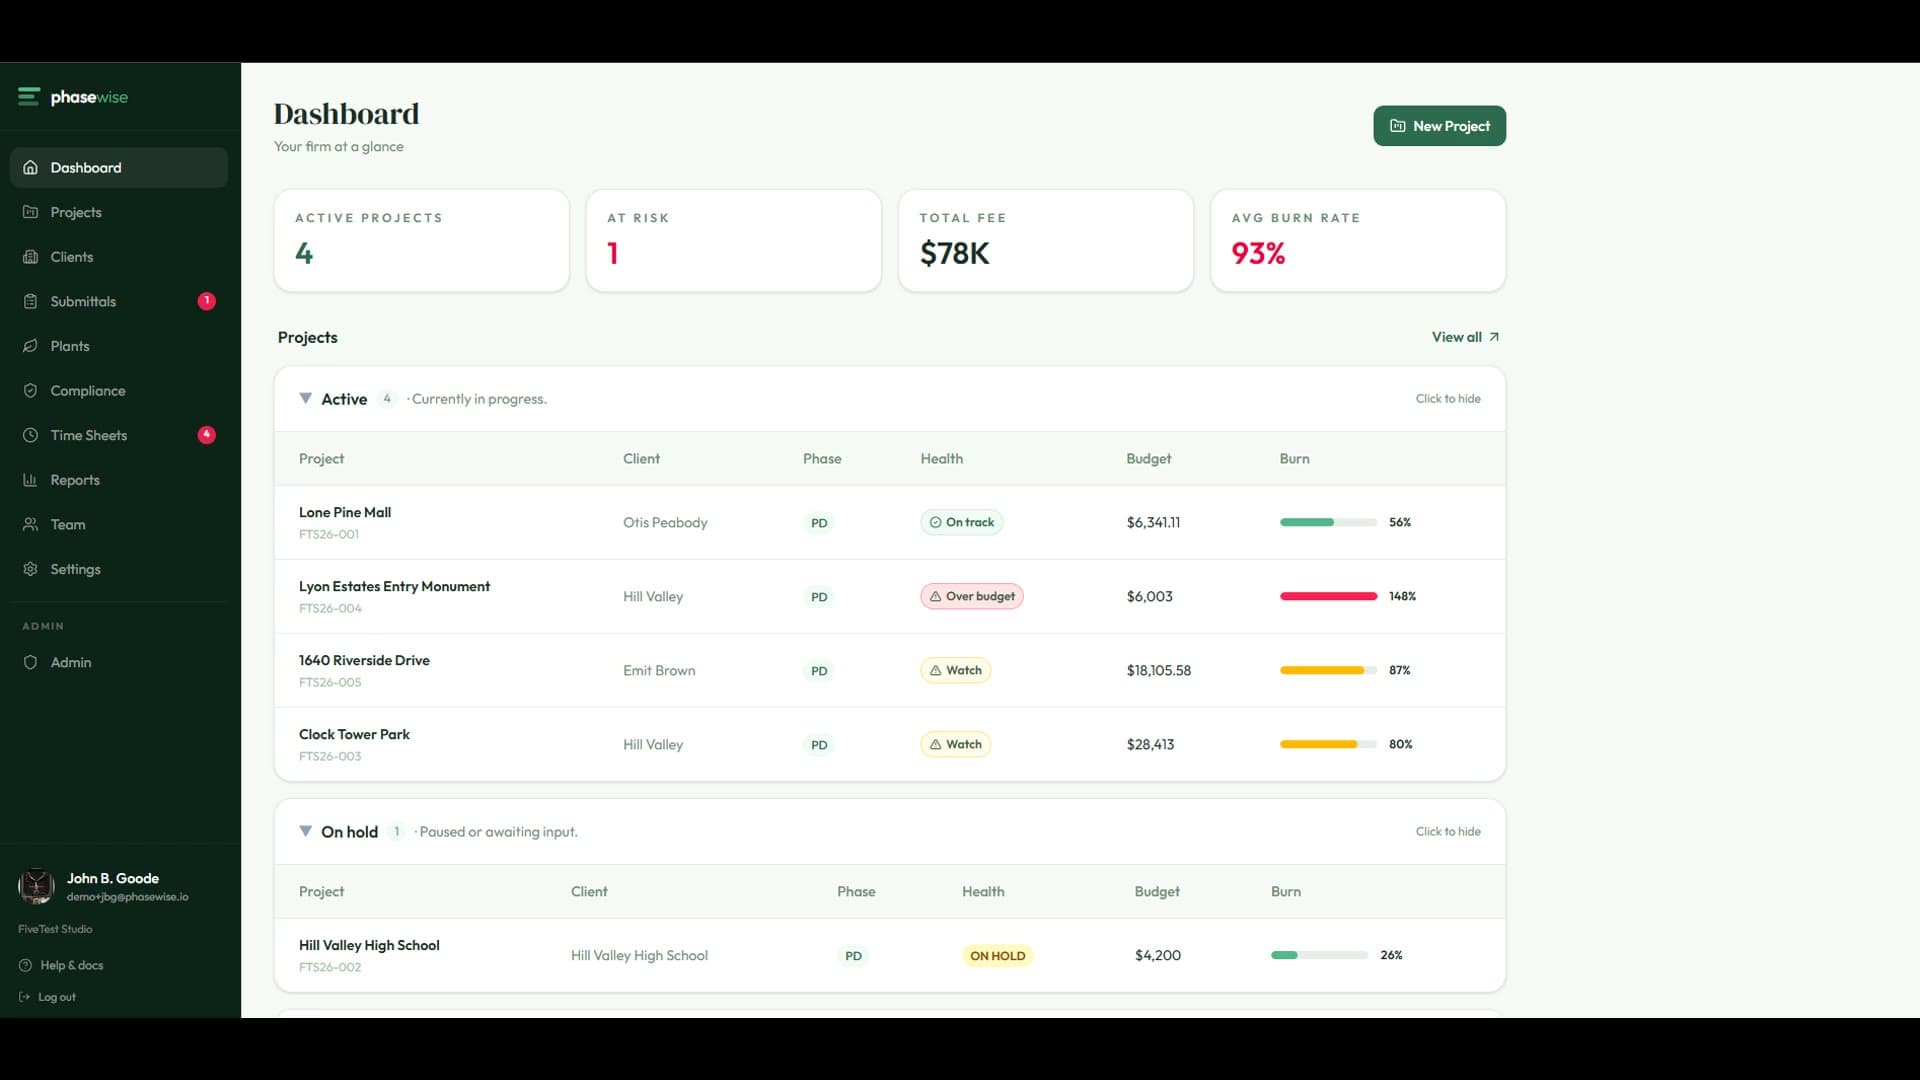The width and height of the screenshot is (1920, 1080).
Task: Click warning icon in 1640 Riverside Drive Watch badge
Action: pyautogui.click(x=935, y=670)
